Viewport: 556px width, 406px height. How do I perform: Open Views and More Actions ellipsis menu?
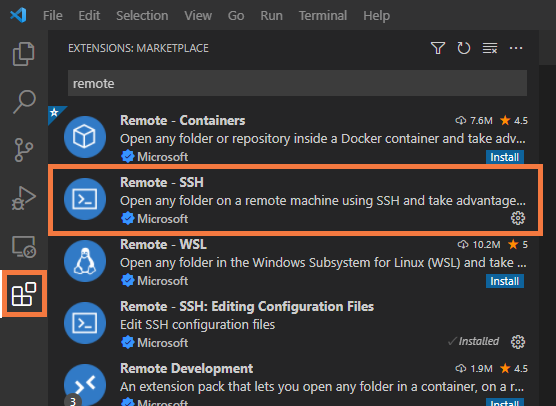point(516,48)
